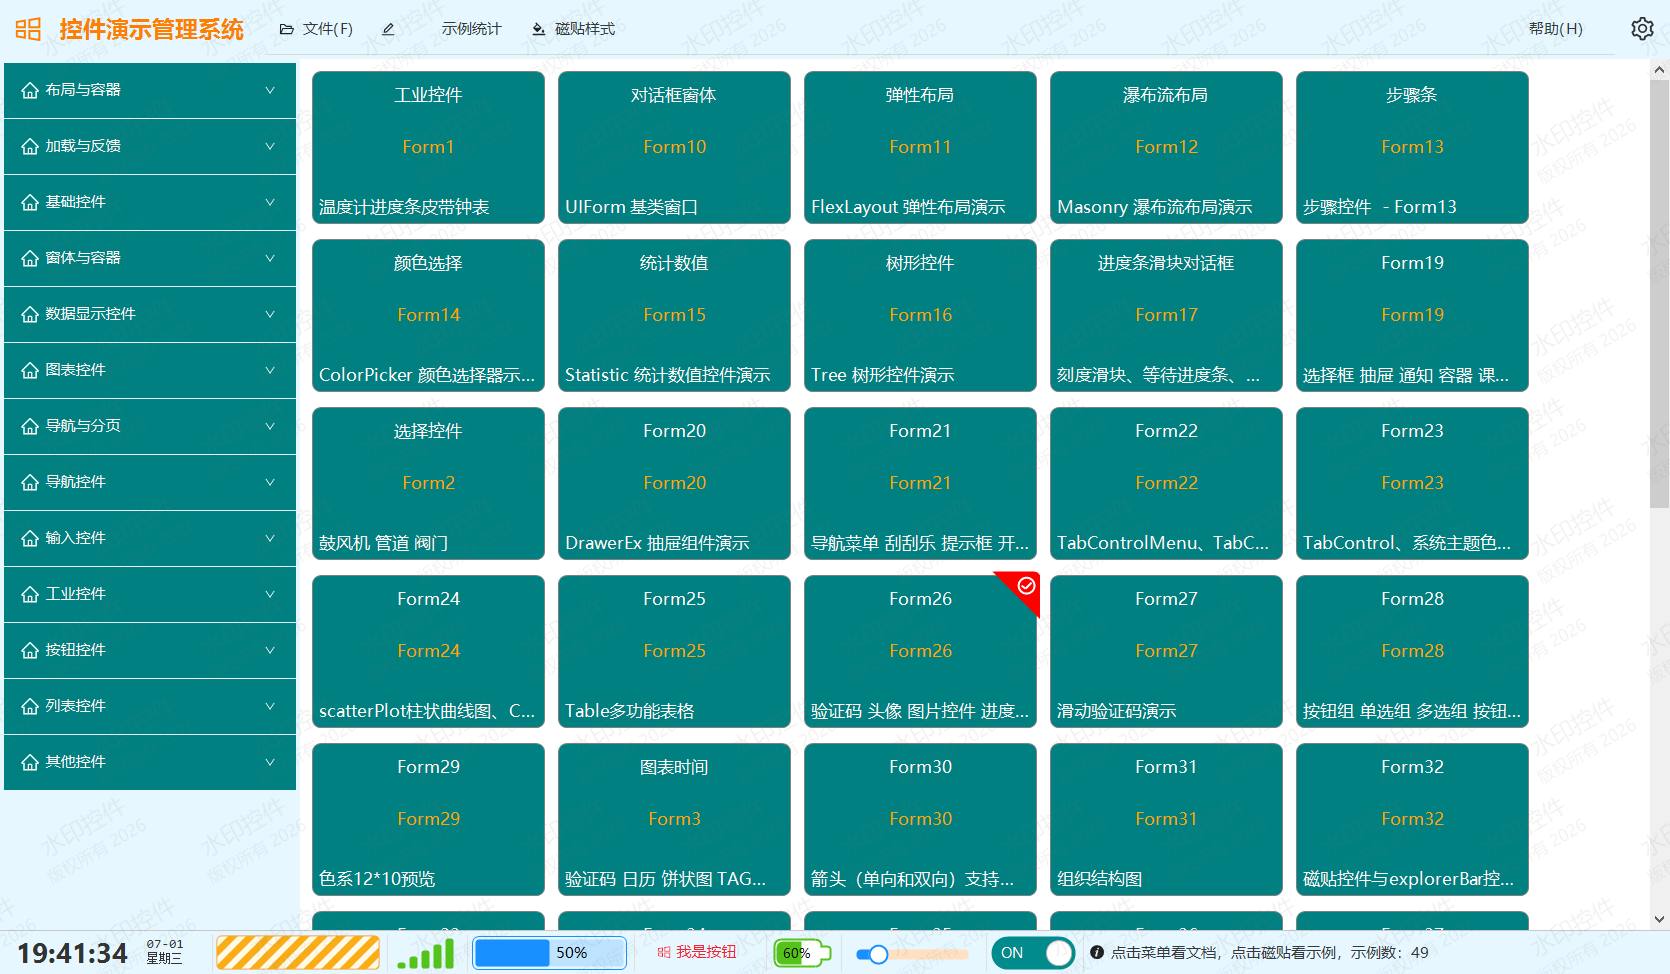Click the scrollbar up arrow
Screen dimensions: 1670x974
(x=1659, y=70)
